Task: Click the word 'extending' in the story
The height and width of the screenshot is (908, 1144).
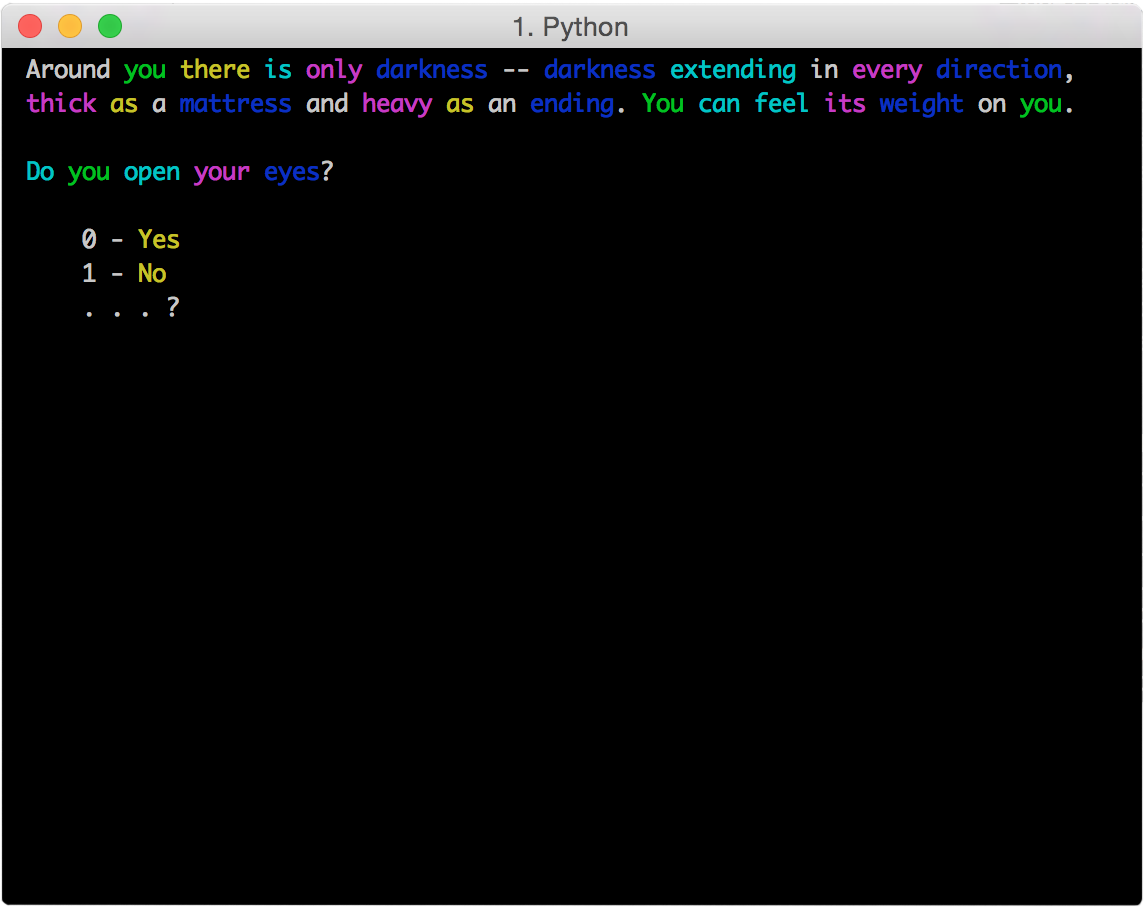Action: tap(733, 70)
